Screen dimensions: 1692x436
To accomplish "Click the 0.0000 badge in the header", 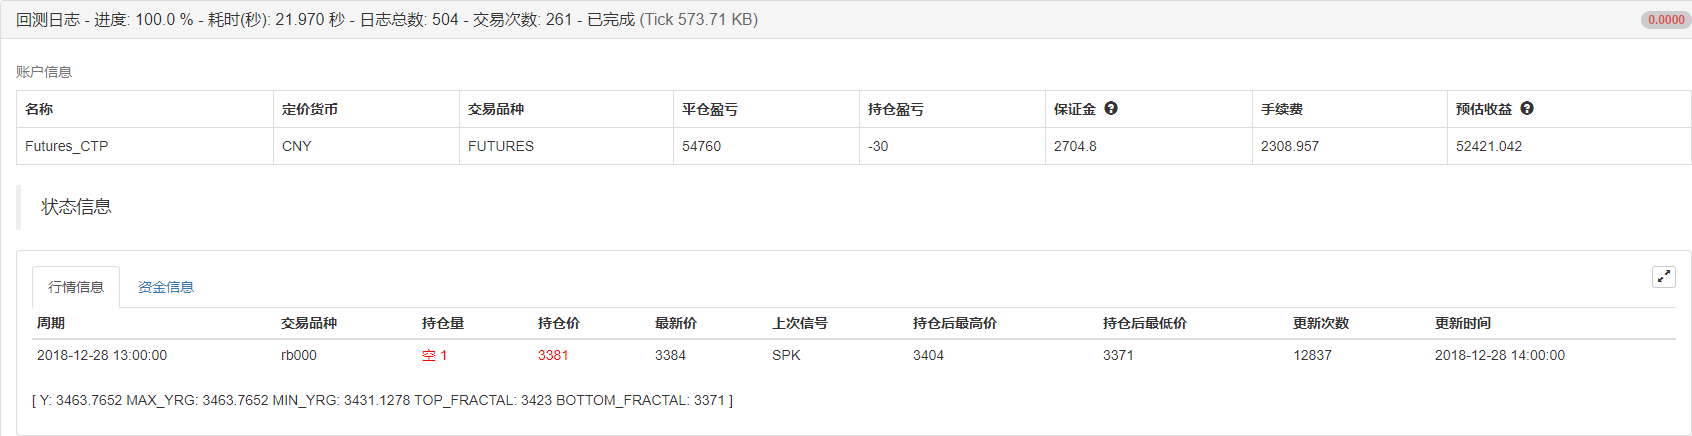I will [x=1665, y=20].
